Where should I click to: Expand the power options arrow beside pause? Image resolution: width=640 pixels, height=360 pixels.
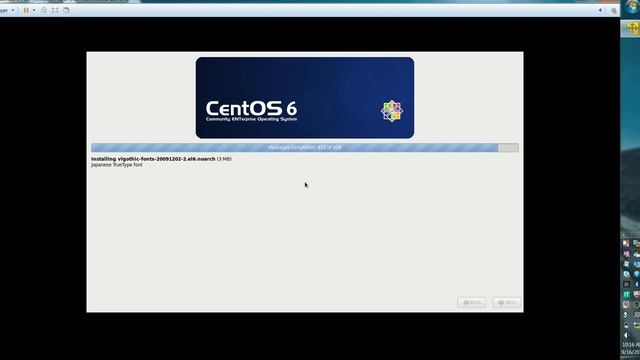point(34,10)
